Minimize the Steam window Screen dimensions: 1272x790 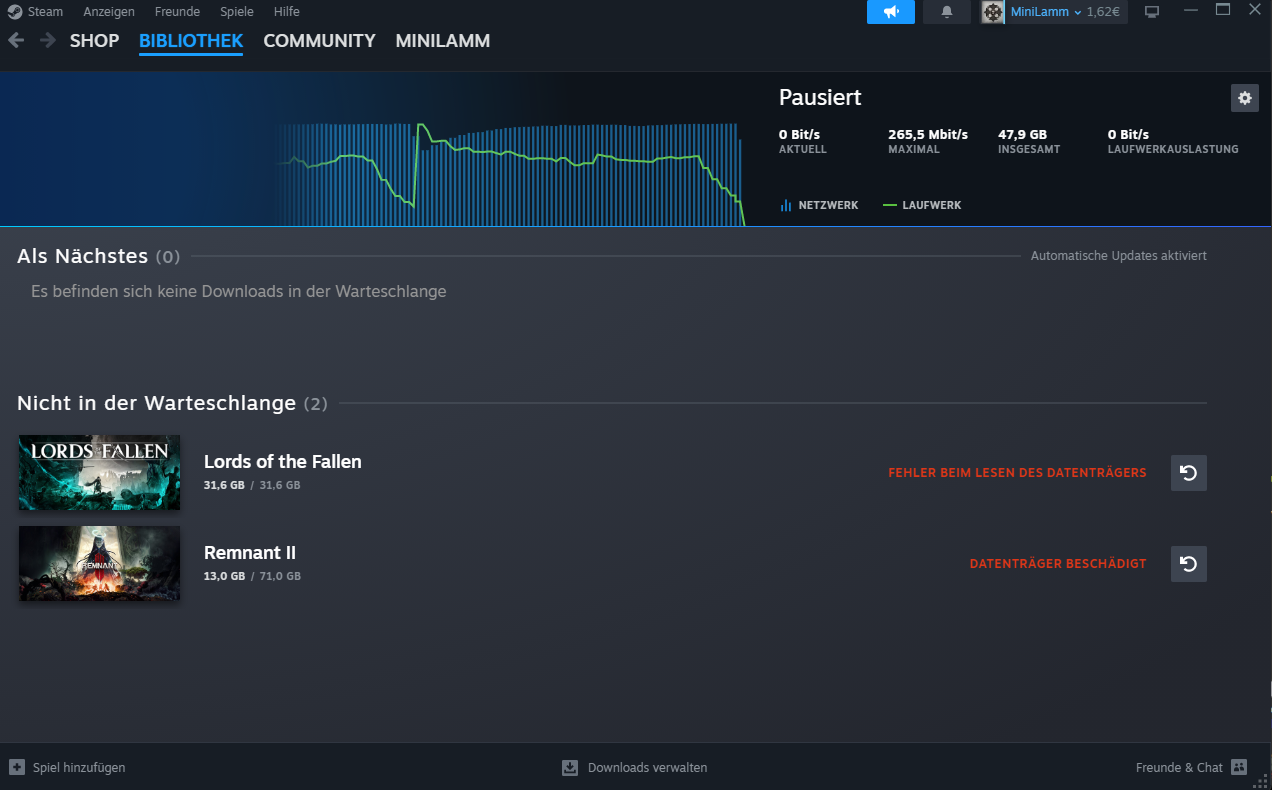pos(1189,10)
